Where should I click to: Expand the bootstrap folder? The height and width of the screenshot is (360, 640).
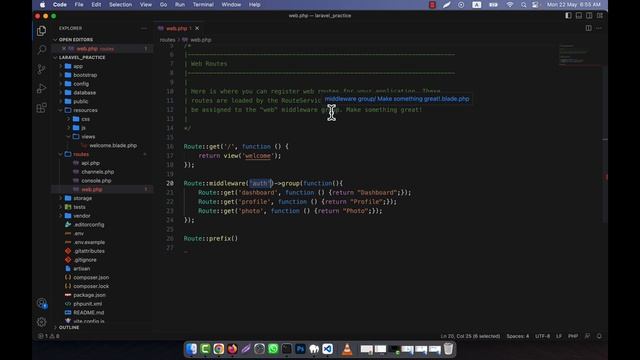tap(85, 75)
